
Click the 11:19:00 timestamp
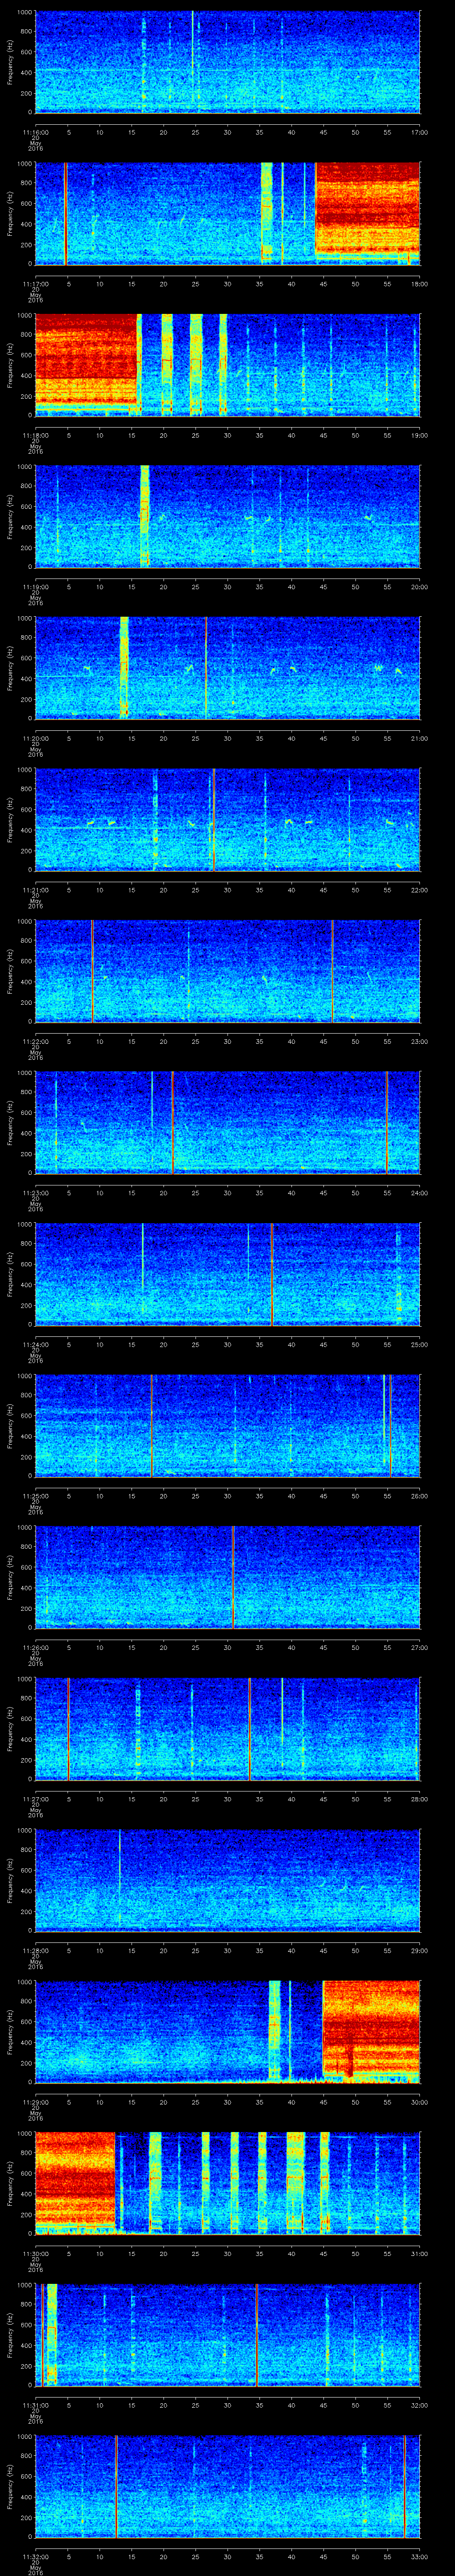[35, 586]
